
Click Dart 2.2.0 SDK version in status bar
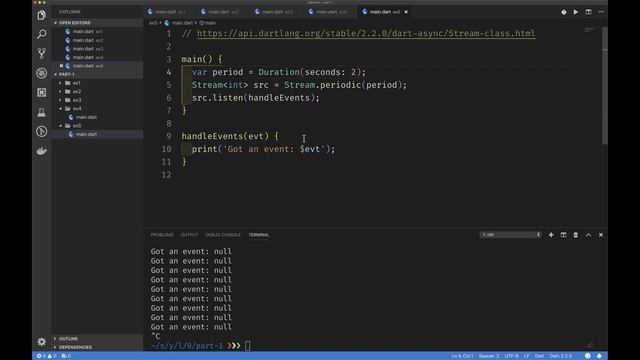tap(560, 356)
